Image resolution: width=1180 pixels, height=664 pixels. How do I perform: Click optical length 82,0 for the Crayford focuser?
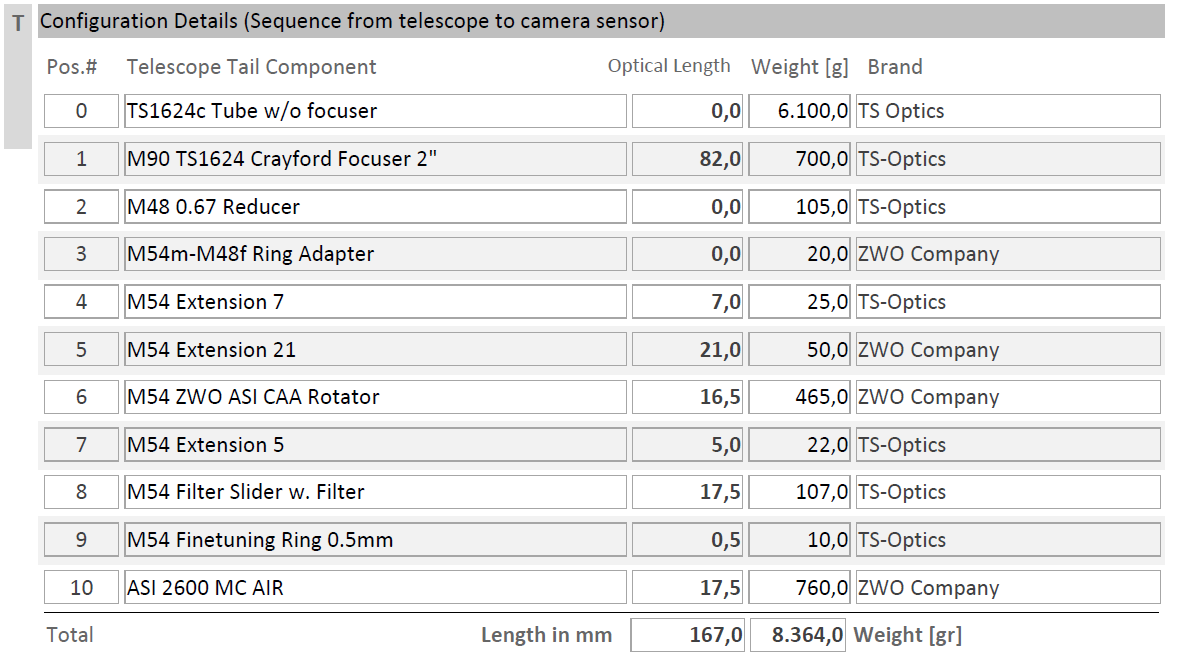coord(687,159)
